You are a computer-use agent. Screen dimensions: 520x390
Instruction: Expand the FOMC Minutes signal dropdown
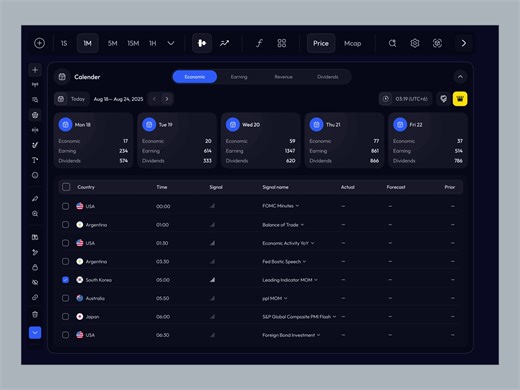[x=297, y=206]
